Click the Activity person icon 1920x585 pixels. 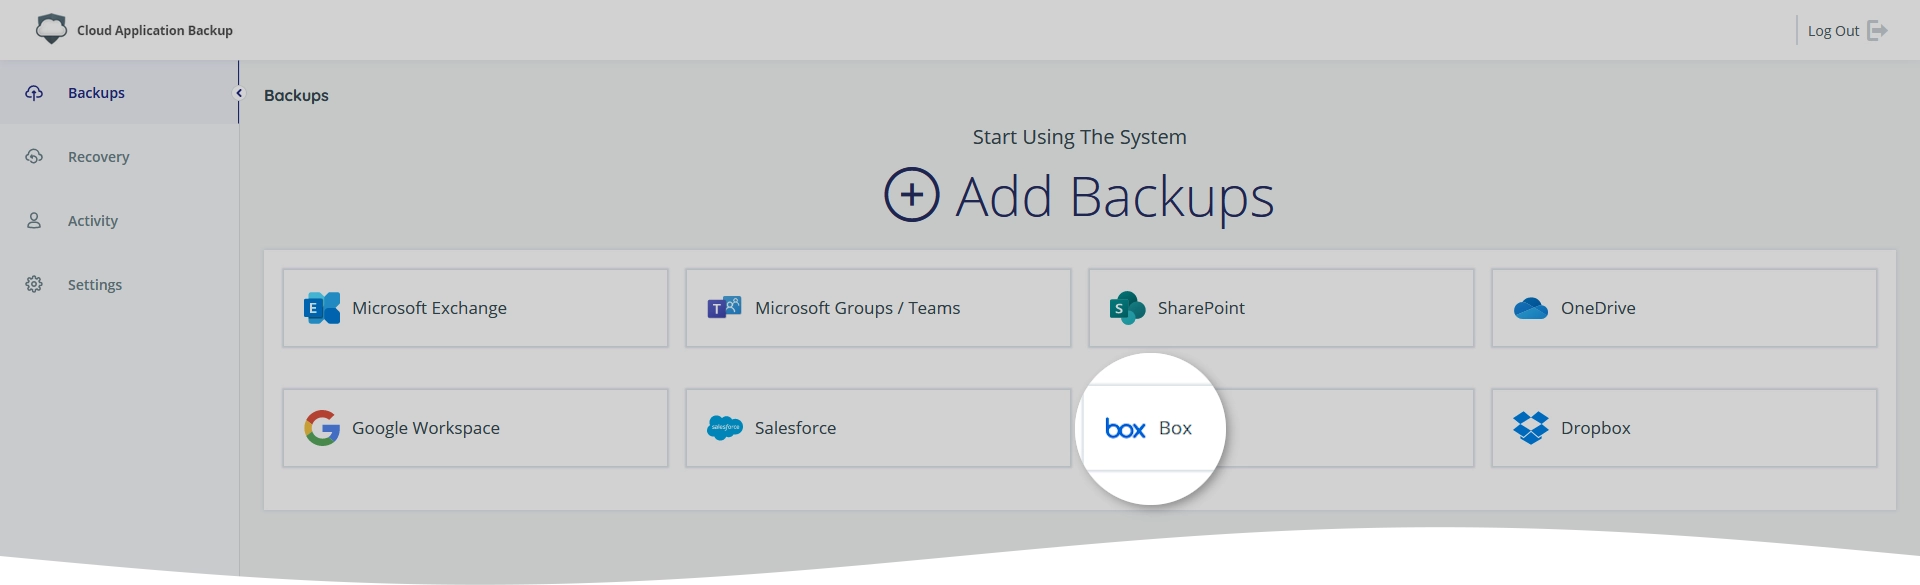(x=34, y=221)
